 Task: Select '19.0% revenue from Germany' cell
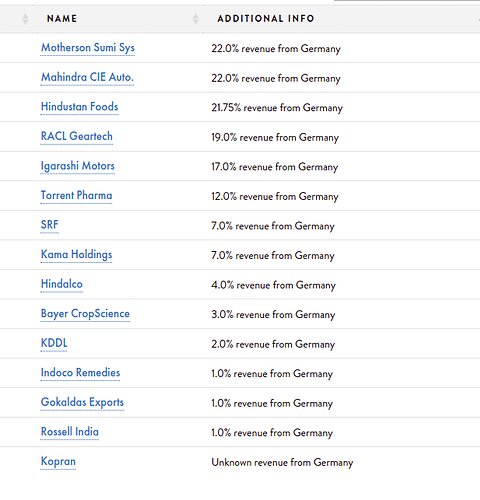pyautogui.click(x=275, y=137)
